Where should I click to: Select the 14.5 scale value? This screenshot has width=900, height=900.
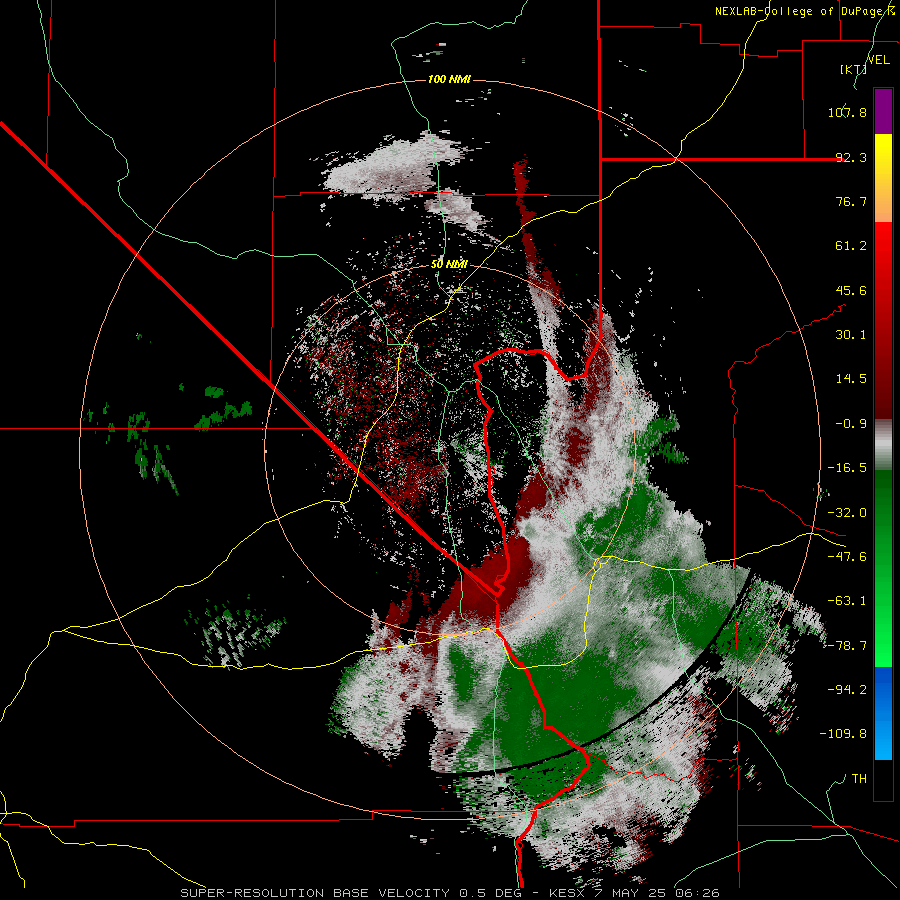851,379
